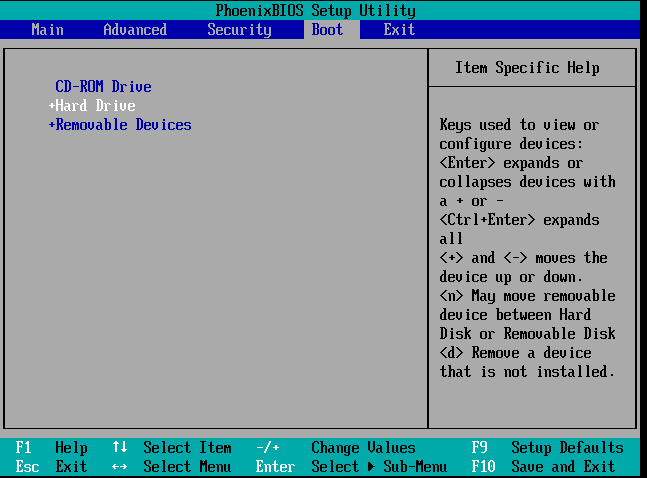Image resolution: width=647 pixels, height=478 pixels.
Task: Click the up/down arrows Select Item hint
Action: [x=172, y=447]
